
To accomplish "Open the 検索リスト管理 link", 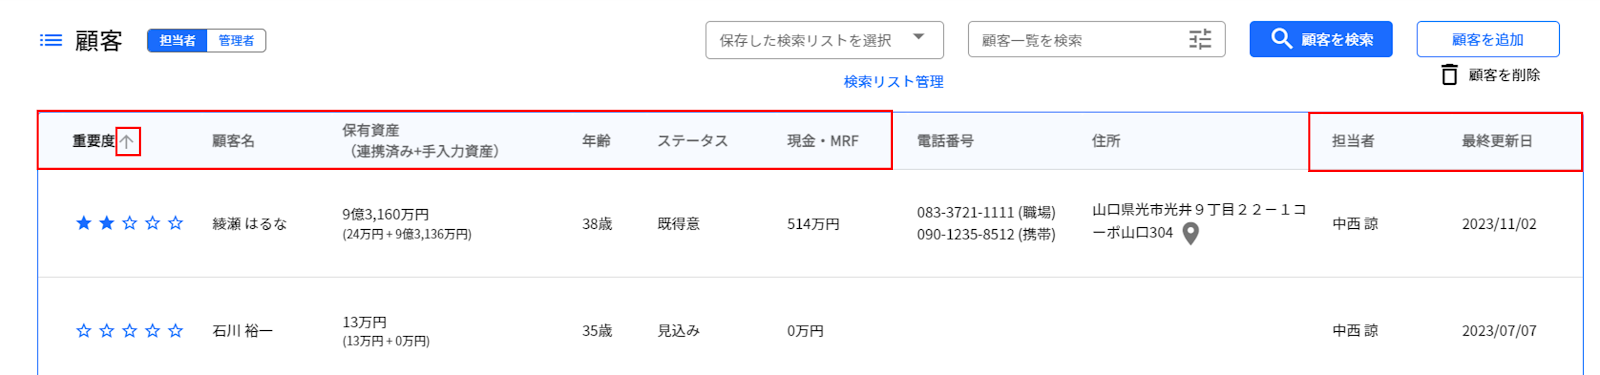I will click(893, 82).
